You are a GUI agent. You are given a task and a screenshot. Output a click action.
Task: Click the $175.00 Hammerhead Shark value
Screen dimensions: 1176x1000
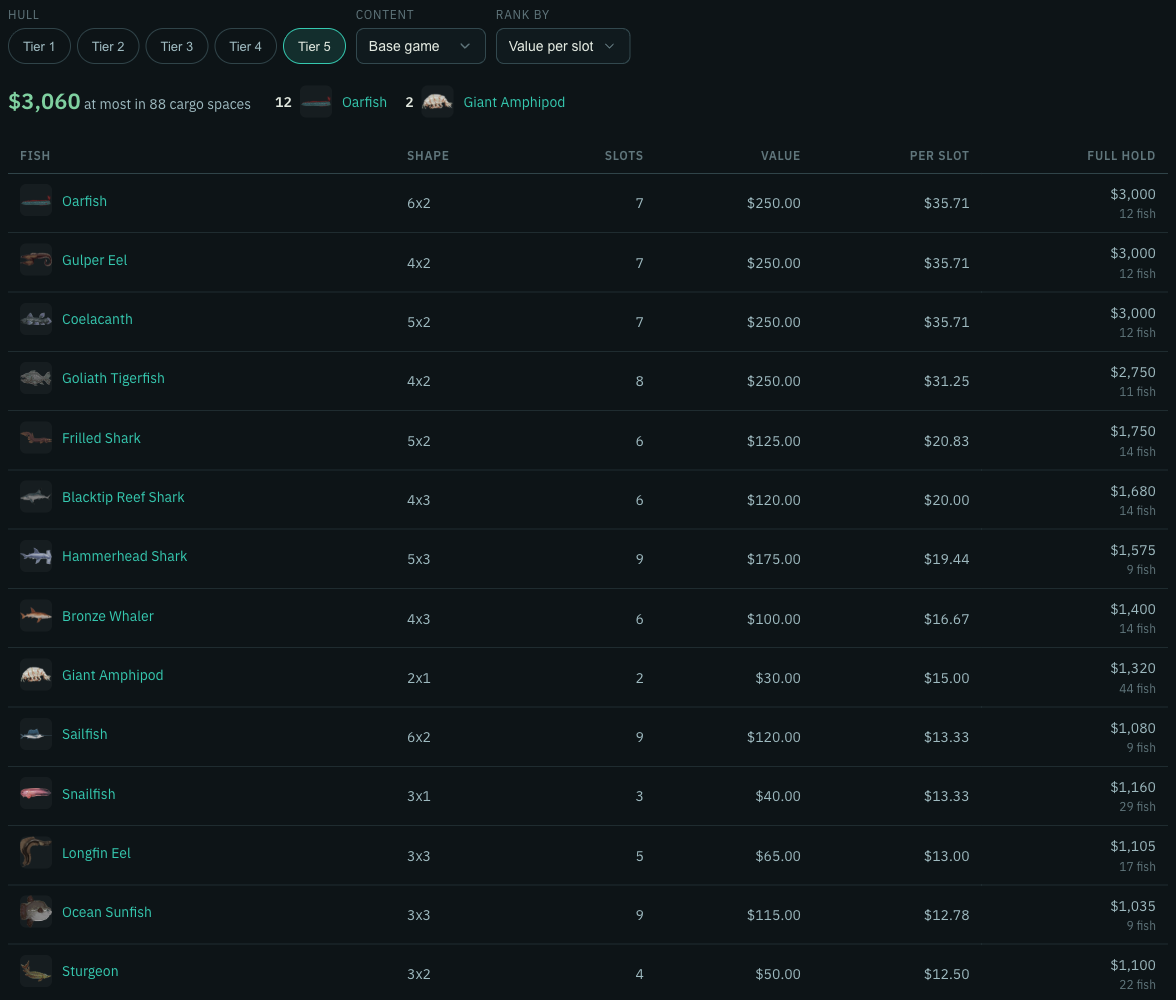click(x=773, y=559)
